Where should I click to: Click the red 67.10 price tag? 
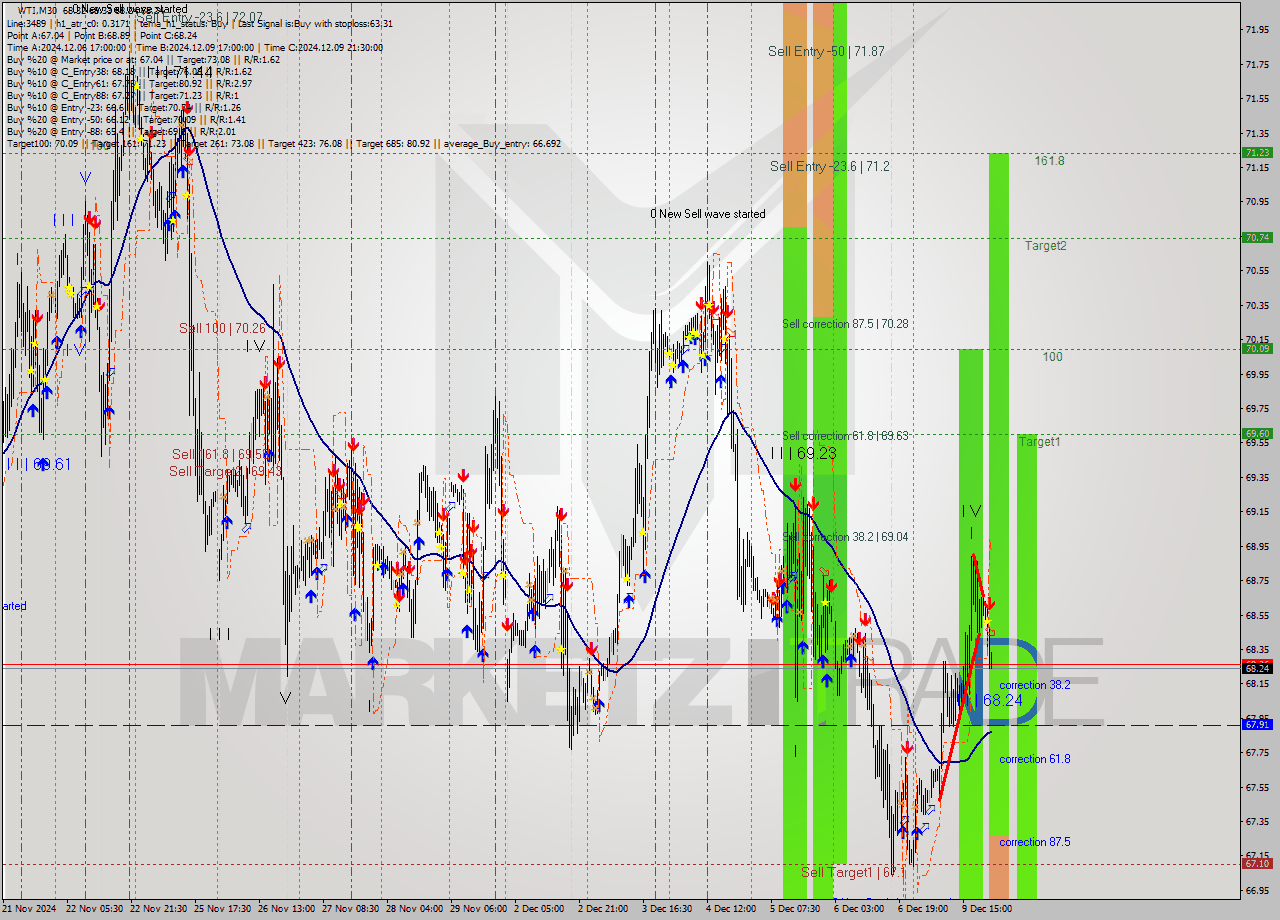point(1257,863)
